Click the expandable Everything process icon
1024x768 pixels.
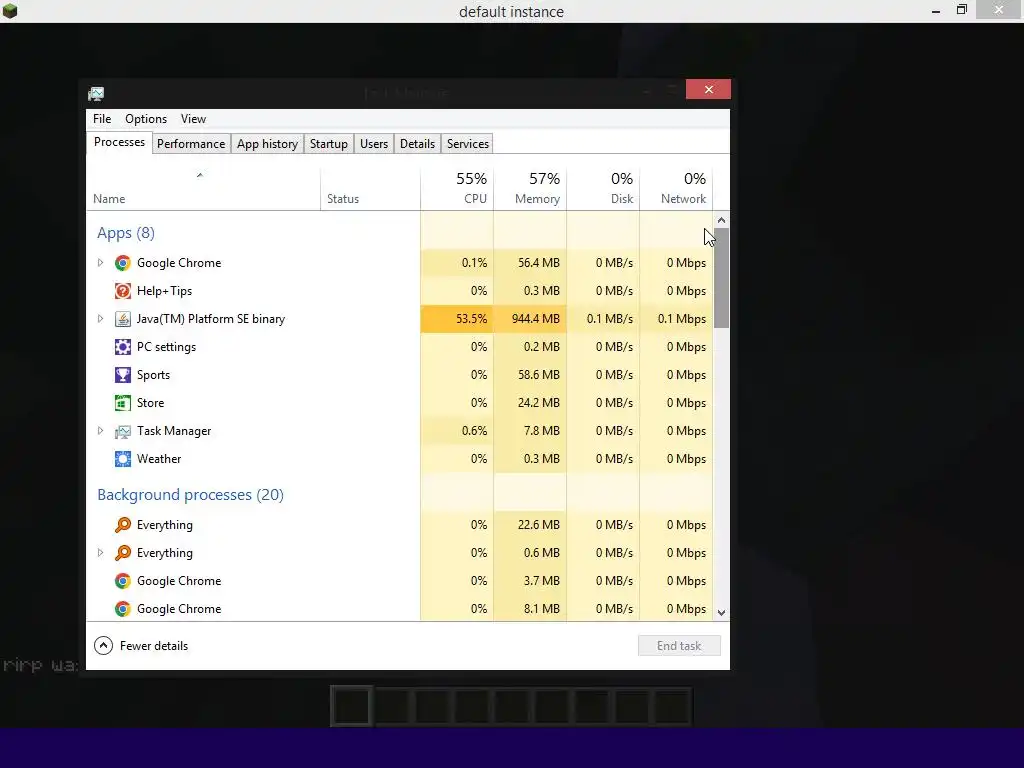[x=122, y=553]
